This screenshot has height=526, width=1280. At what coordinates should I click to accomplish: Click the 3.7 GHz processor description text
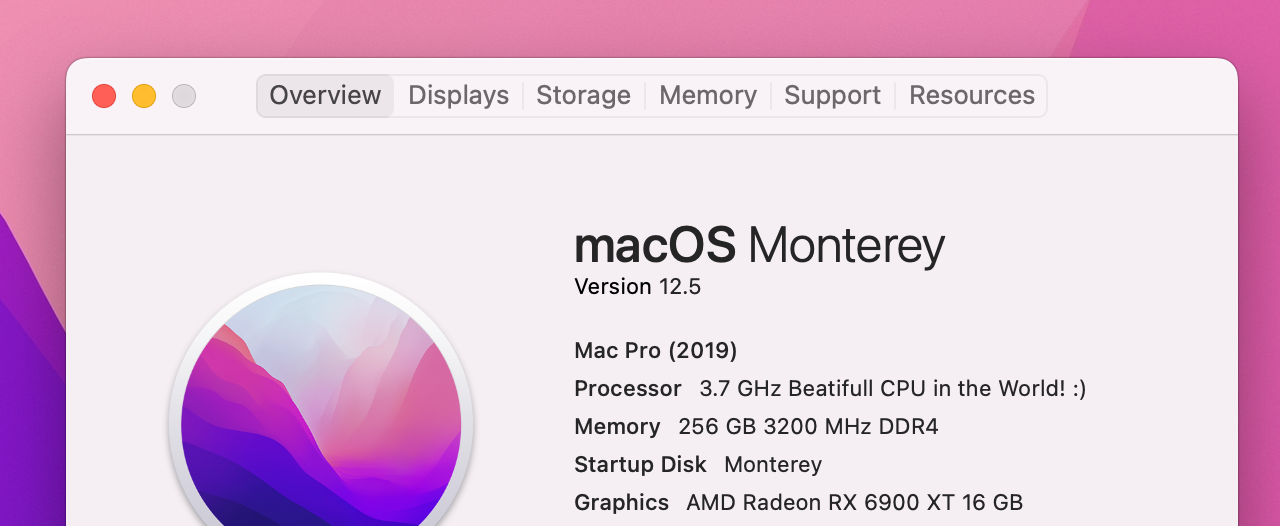pos(892,389)
